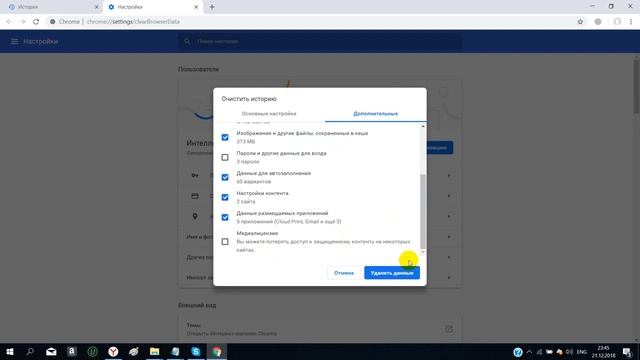Viewport: 640px width, 360px height.
Task: Close the История browser tab
Action: 96,7
